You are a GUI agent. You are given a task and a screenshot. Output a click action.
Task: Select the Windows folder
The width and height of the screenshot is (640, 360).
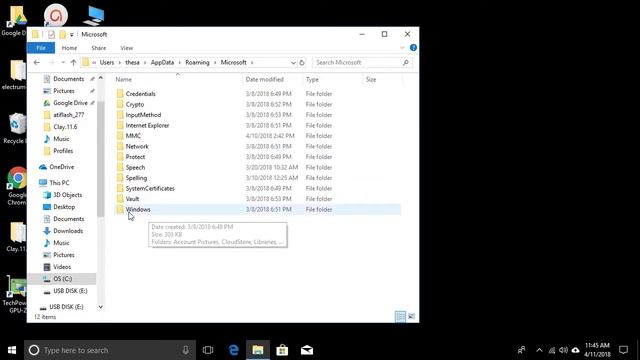(x=138, y=209)
